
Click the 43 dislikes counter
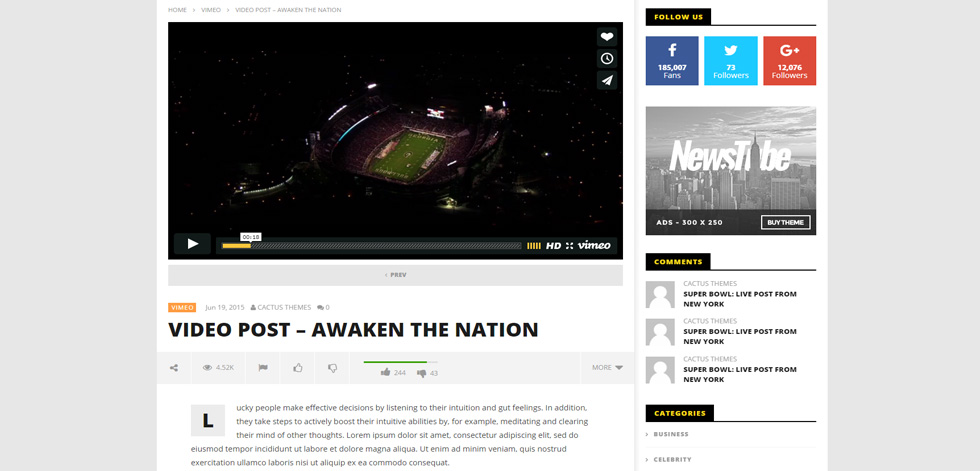[428, 374]
